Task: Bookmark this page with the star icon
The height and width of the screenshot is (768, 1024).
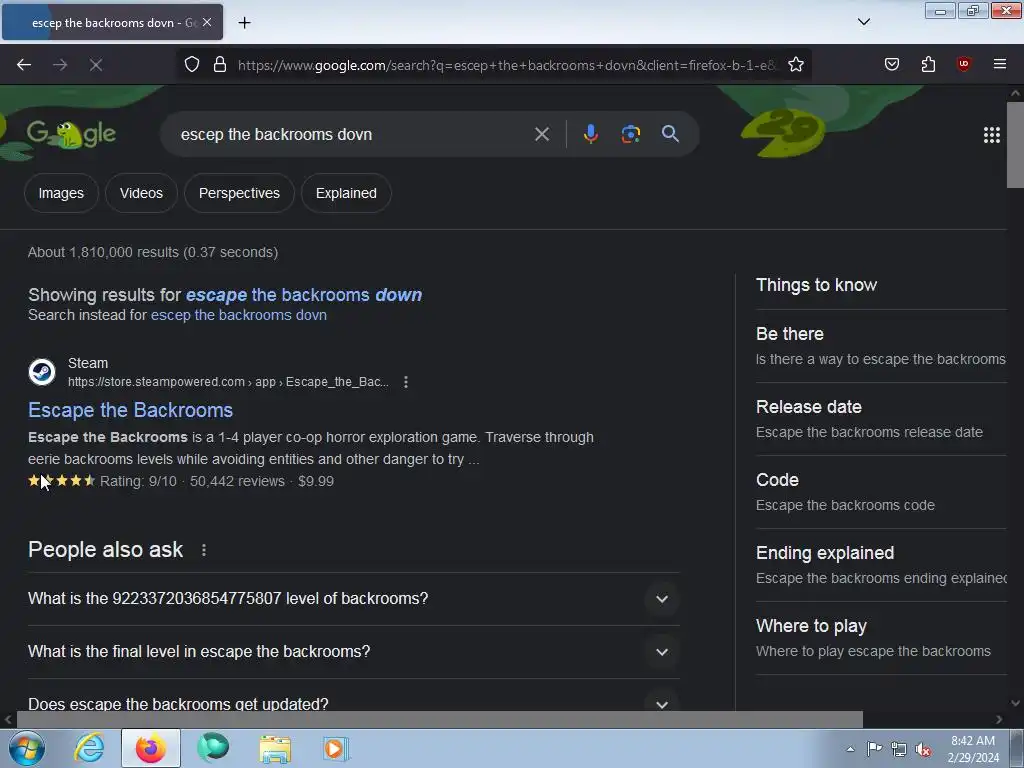Action: pyautogui.click(x=795, y=65)
